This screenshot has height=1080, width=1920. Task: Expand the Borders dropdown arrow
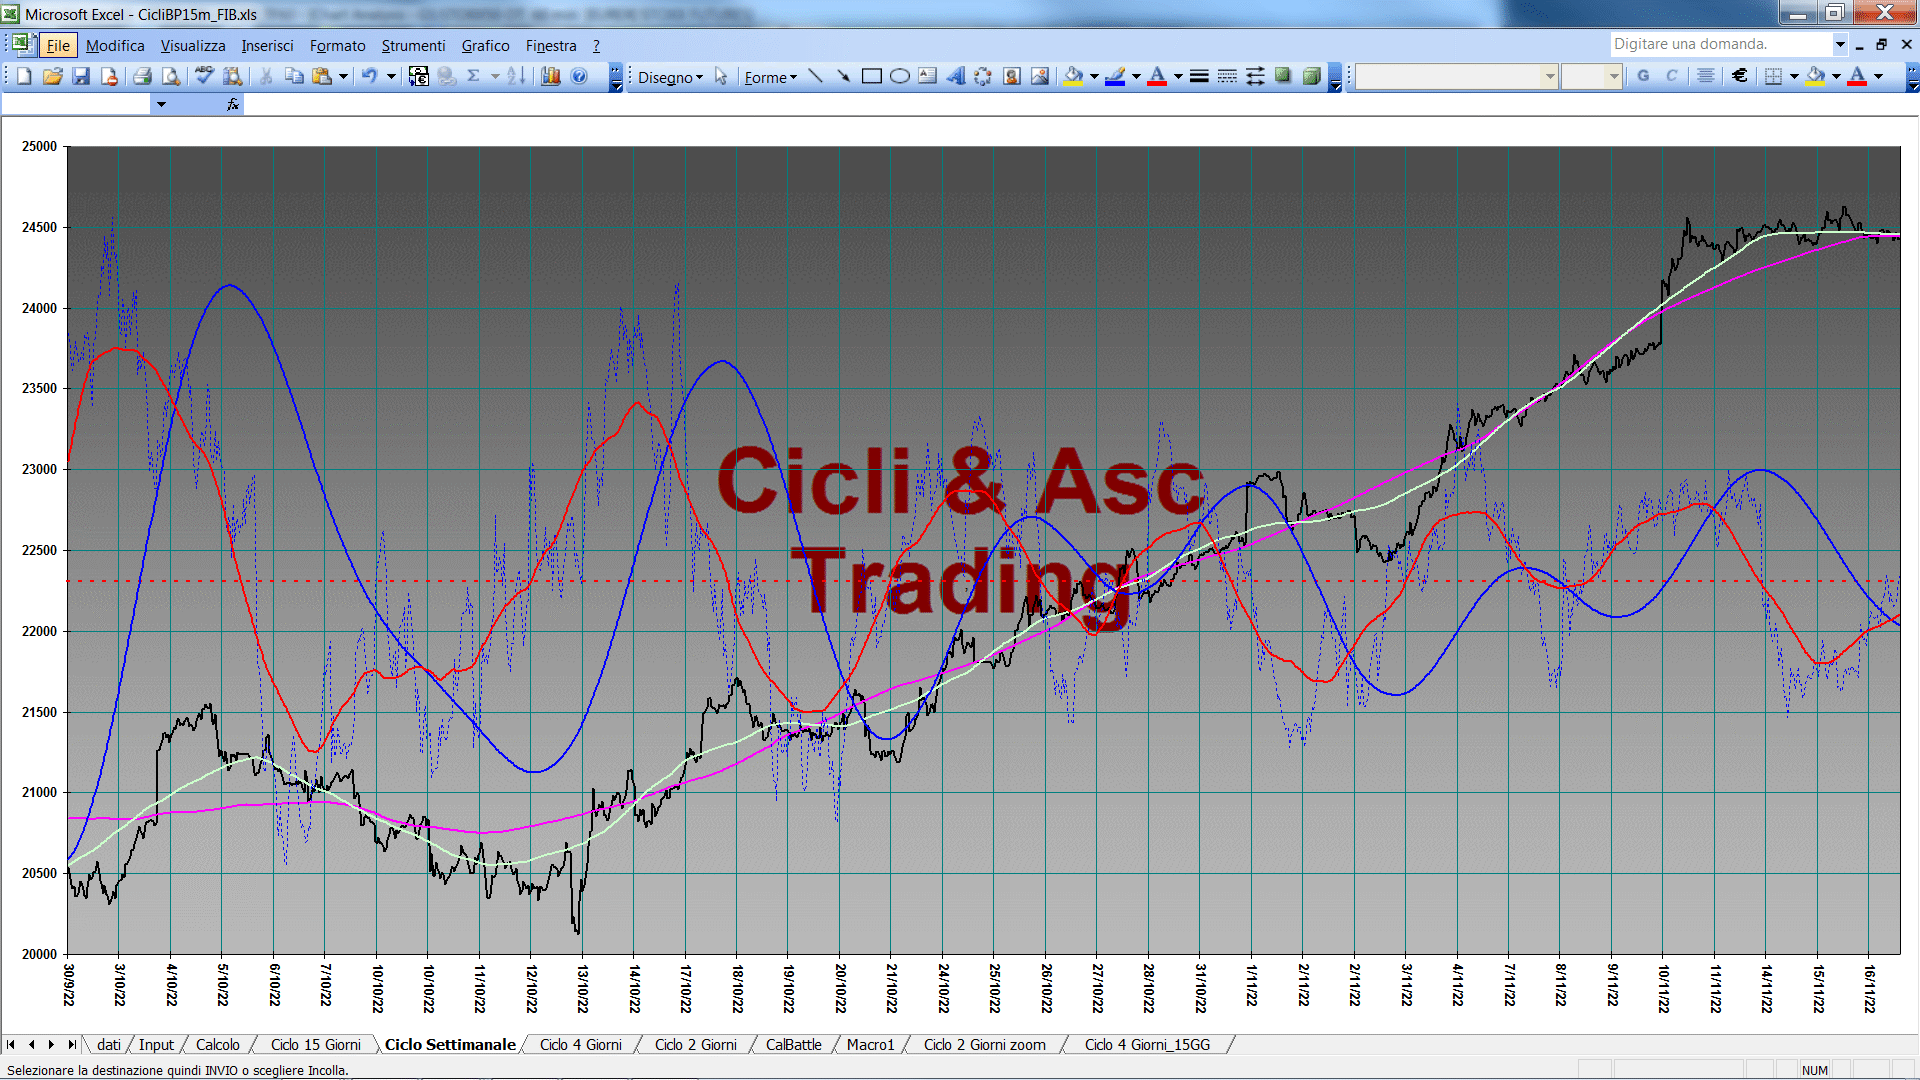pos(1794,76)
